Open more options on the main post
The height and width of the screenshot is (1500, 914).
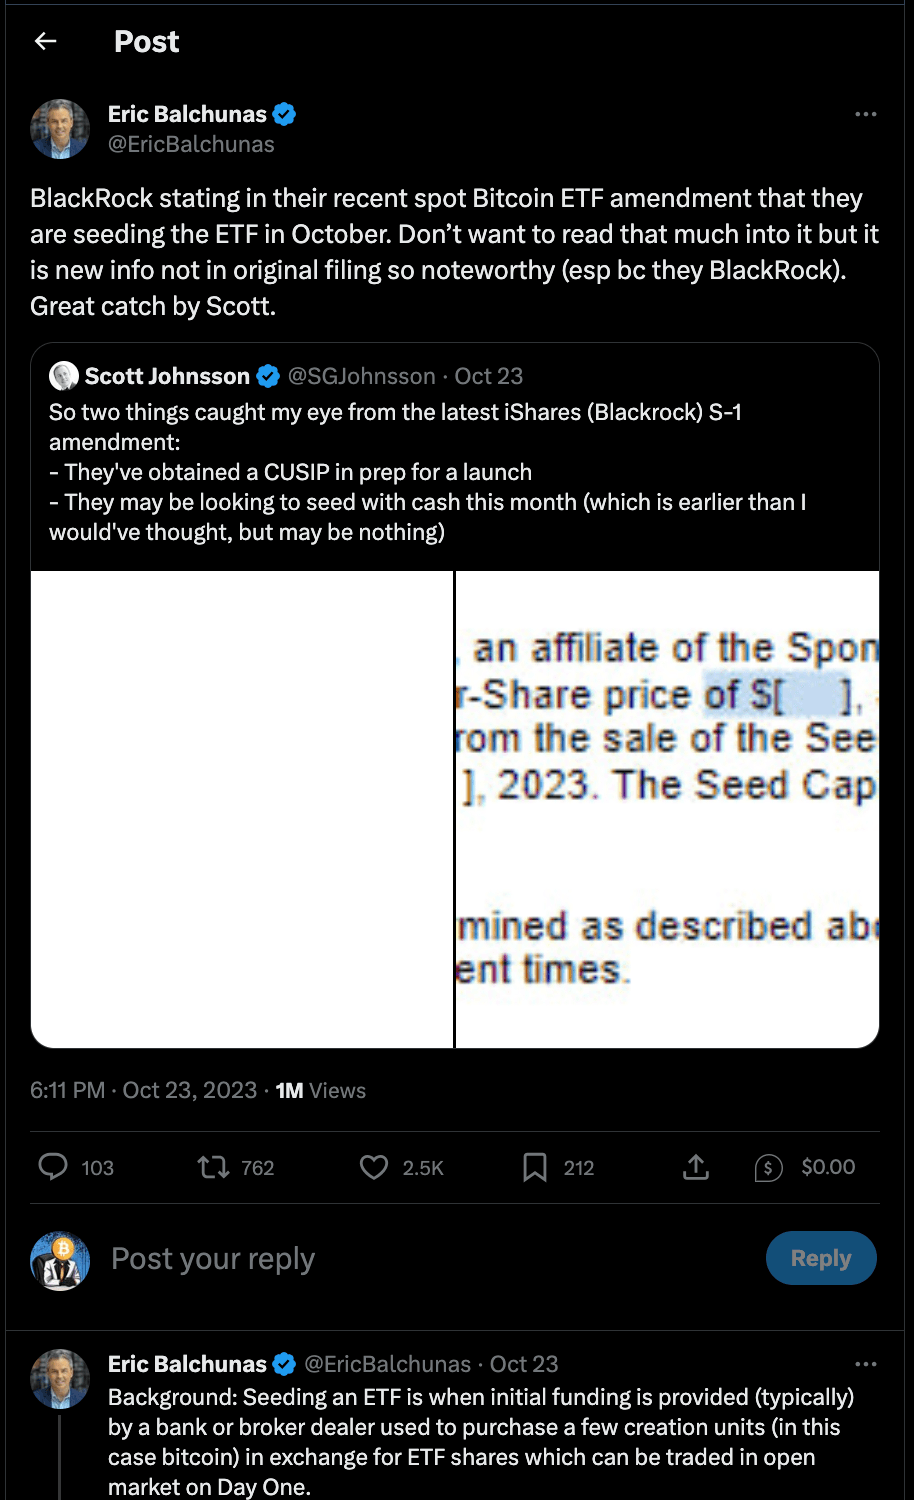click(866, 114)
